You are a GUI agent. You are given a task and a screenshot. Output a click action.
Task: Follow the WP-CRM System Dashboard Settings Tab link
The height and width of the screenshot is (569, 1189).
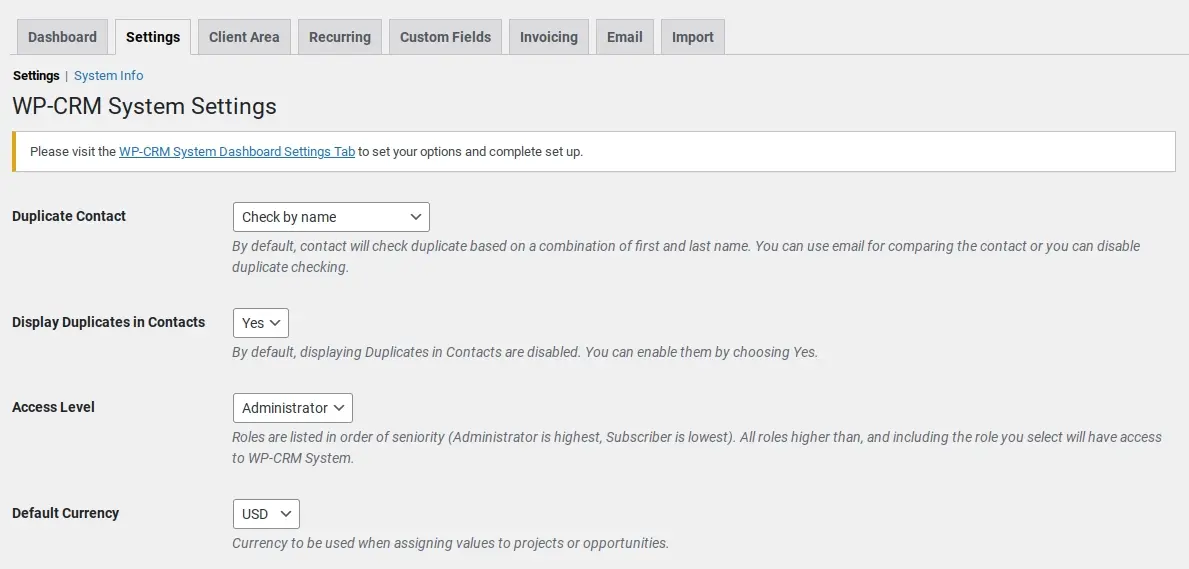point(237,152)
